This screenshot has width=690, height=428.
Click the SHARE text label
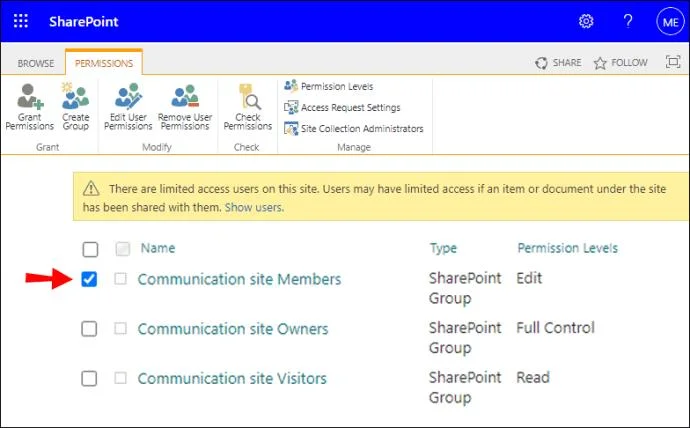click(x=567, y=62)
